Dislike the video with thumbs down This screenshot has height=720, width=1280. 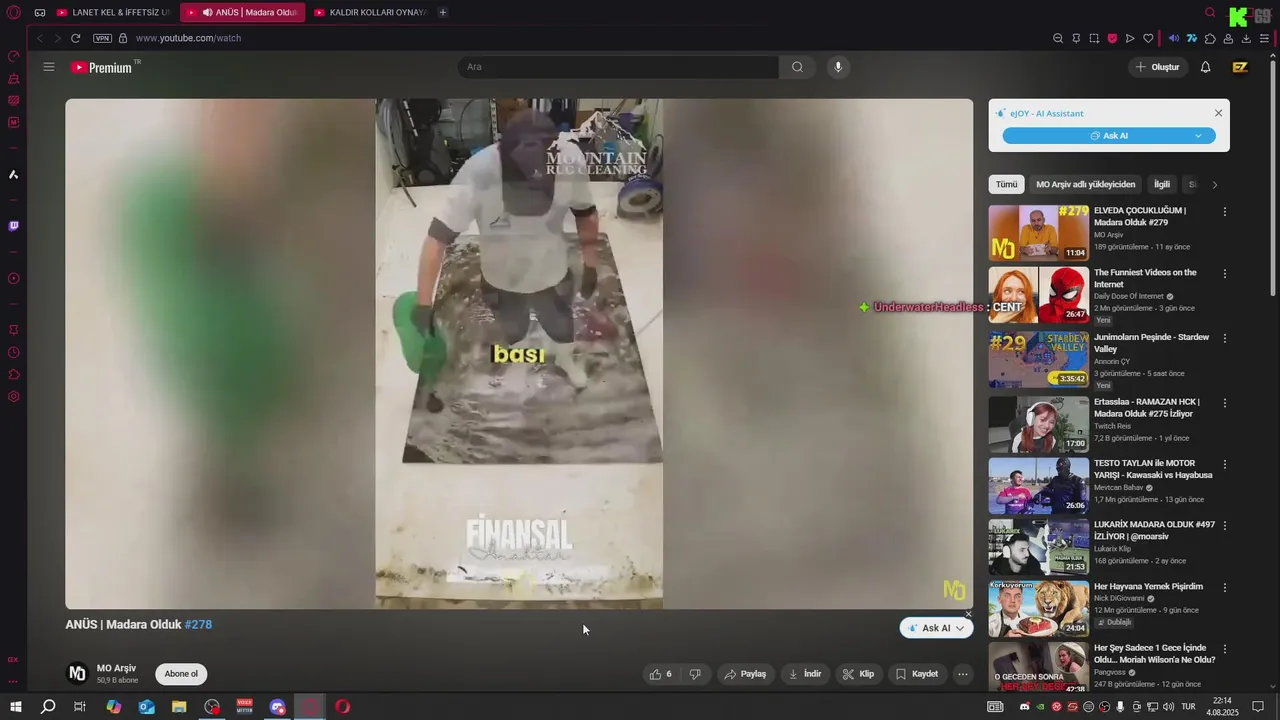coord(695,674)
